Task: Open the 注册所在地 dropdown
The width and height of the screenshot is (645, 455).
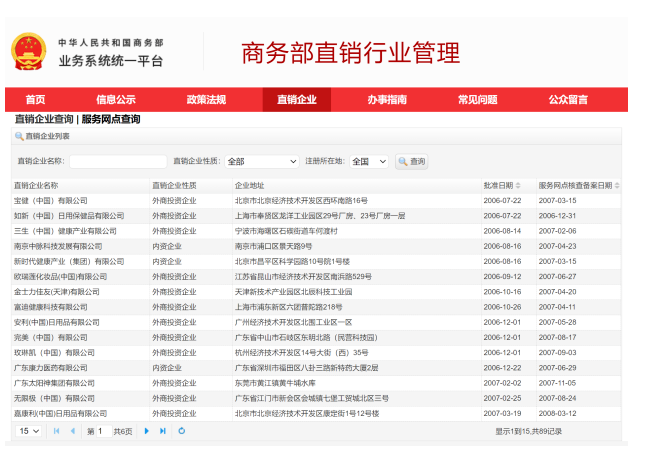Action: (x=369, y=161)
